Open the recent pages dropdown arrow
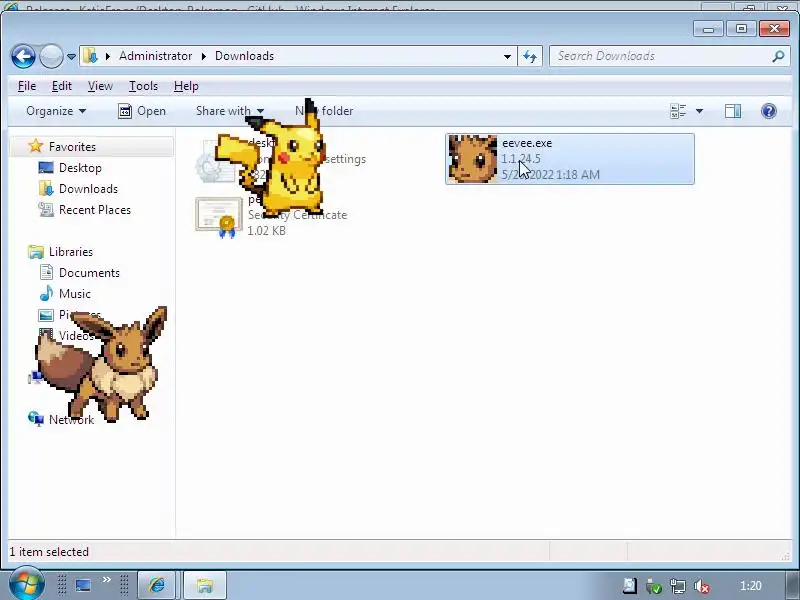This screenshot has width=800, height=600. (x=71, y=57)
